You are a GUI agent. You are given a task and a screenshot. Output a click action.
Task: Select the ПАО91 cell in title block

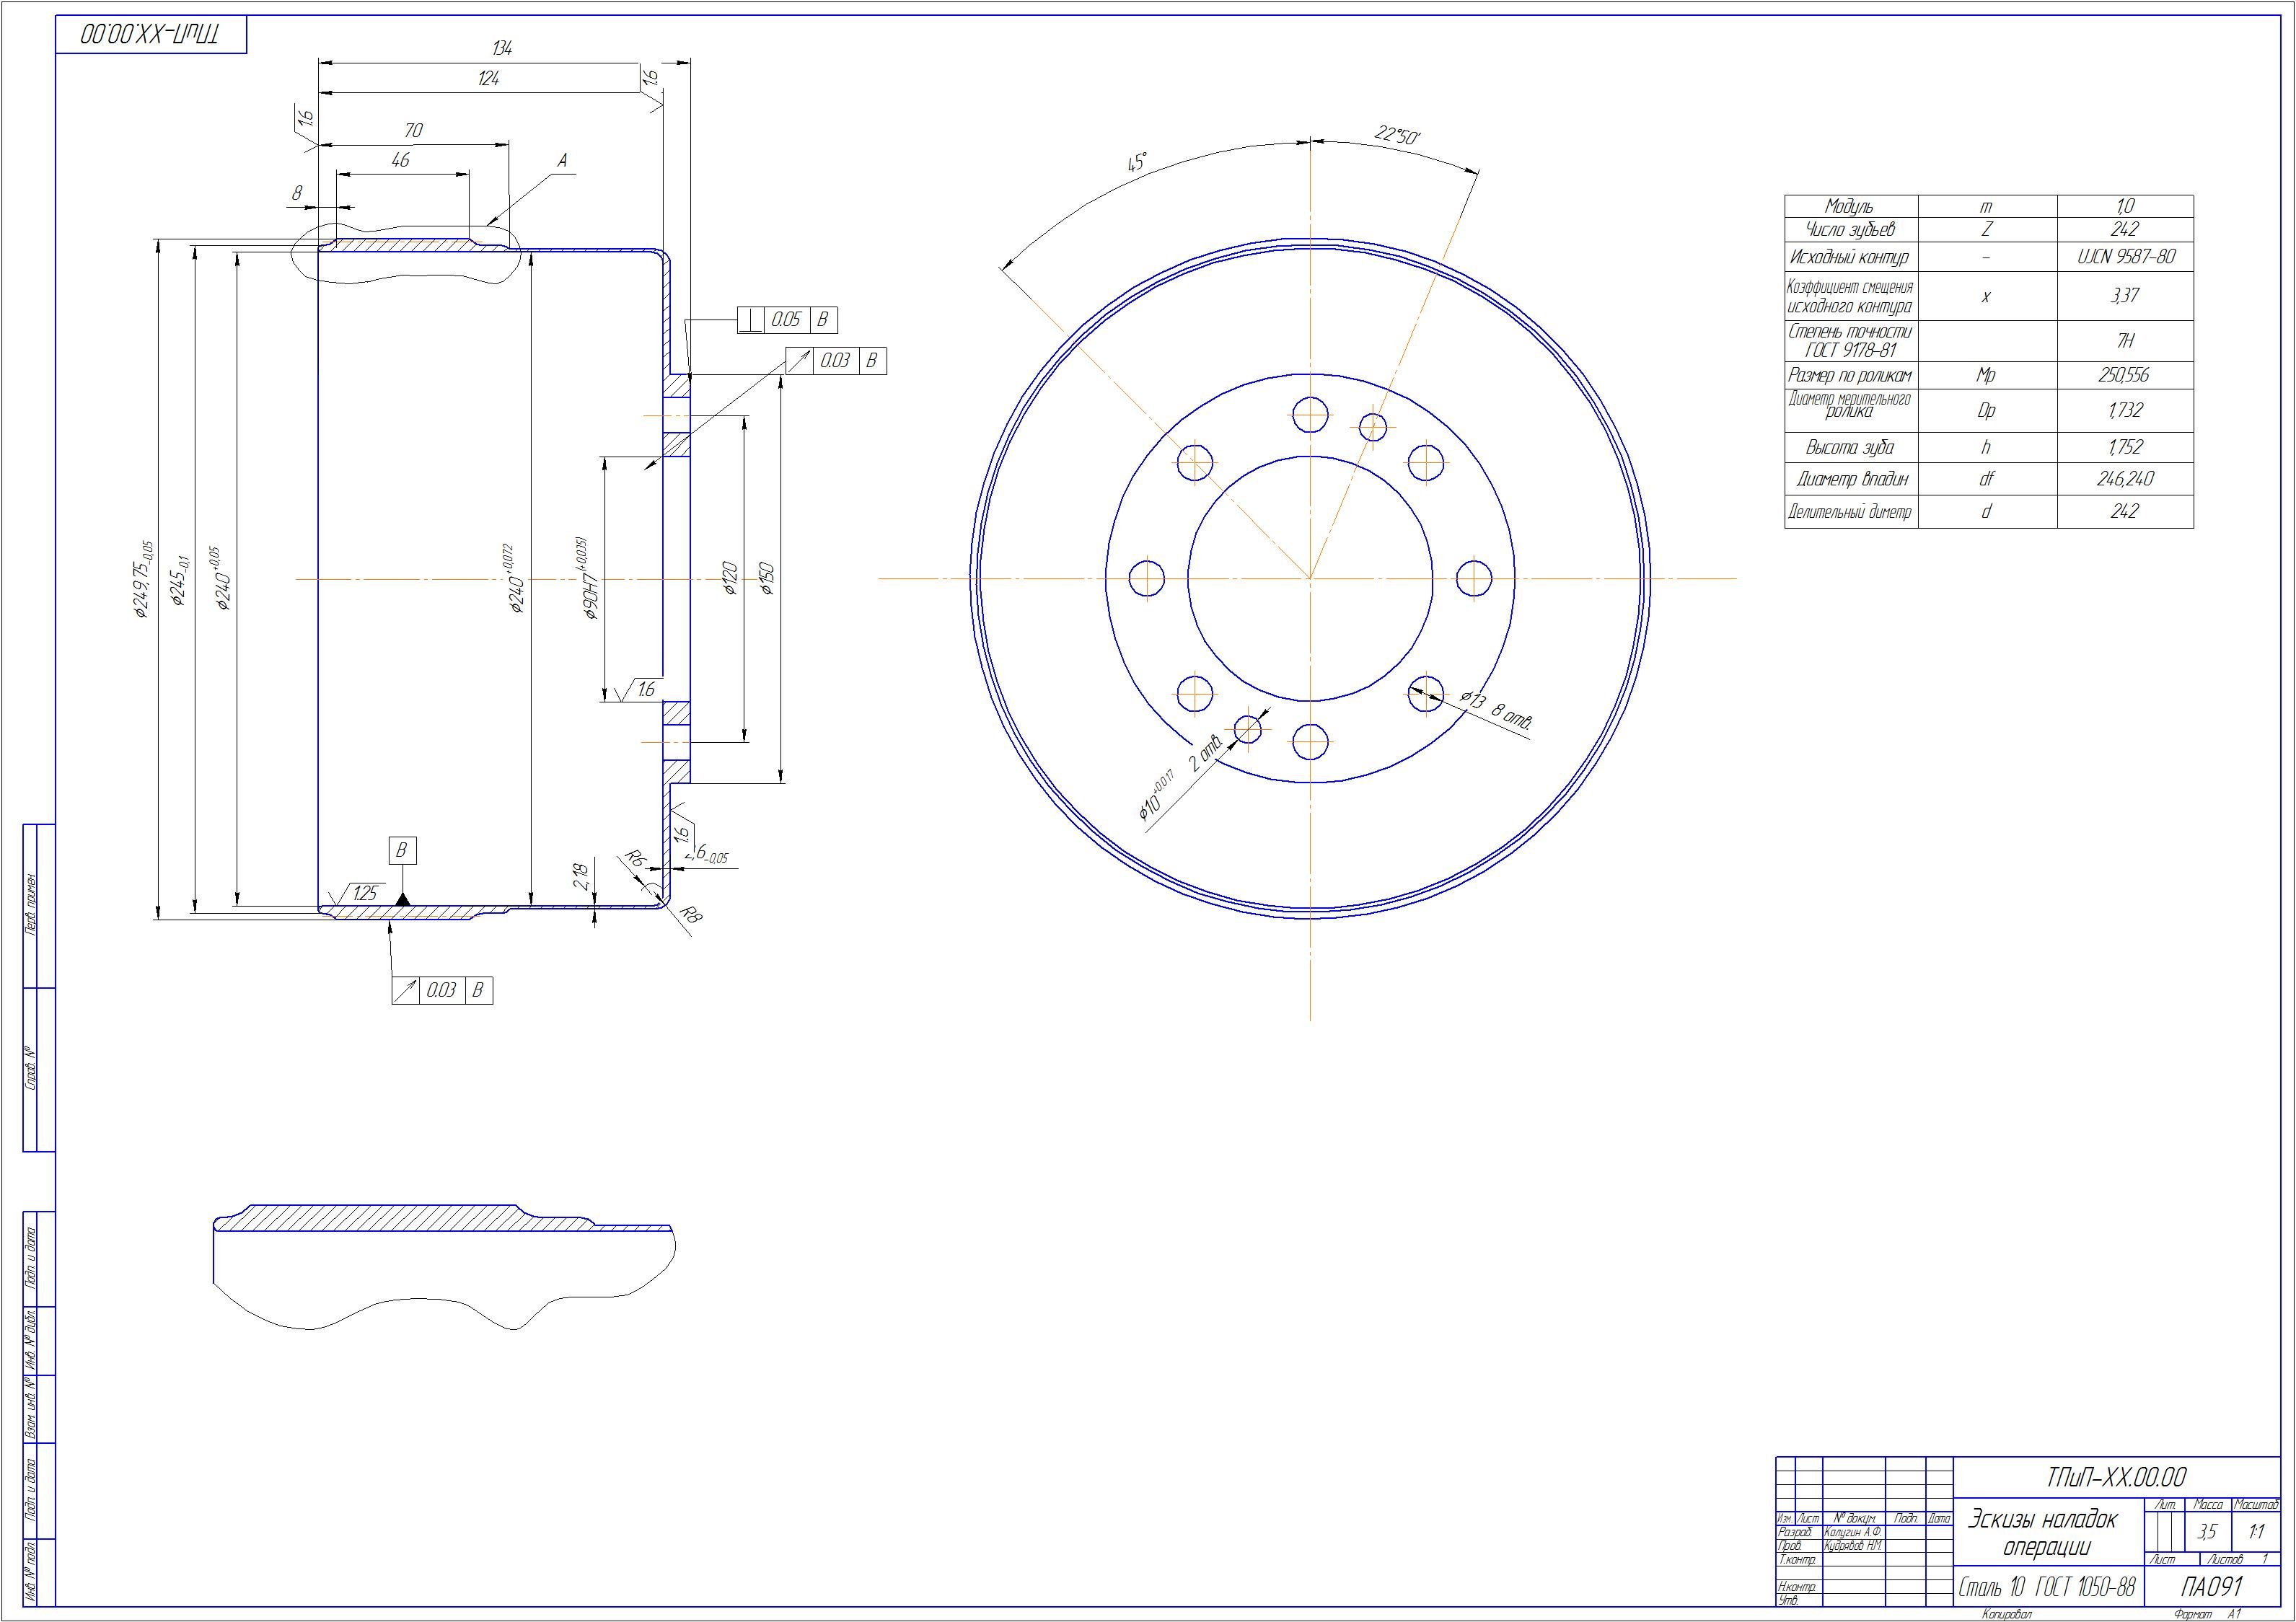[x=2212, y=1587]
